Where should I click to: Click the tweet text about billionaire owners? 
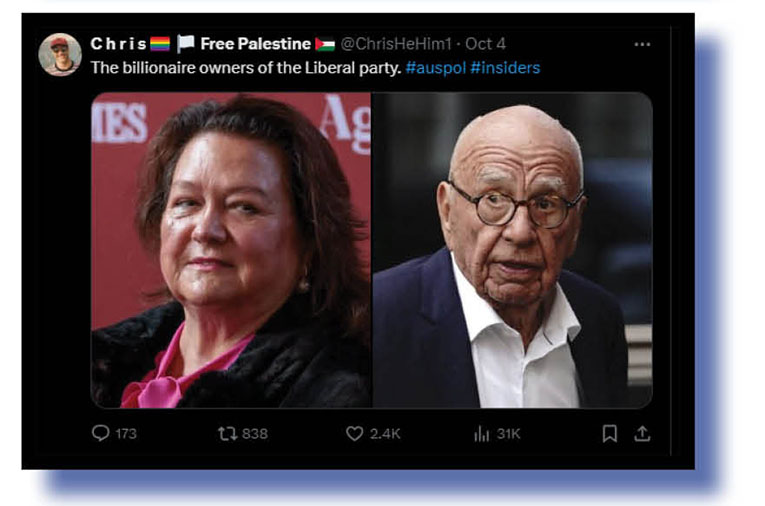pyautogui.click(x=245, y=67)
